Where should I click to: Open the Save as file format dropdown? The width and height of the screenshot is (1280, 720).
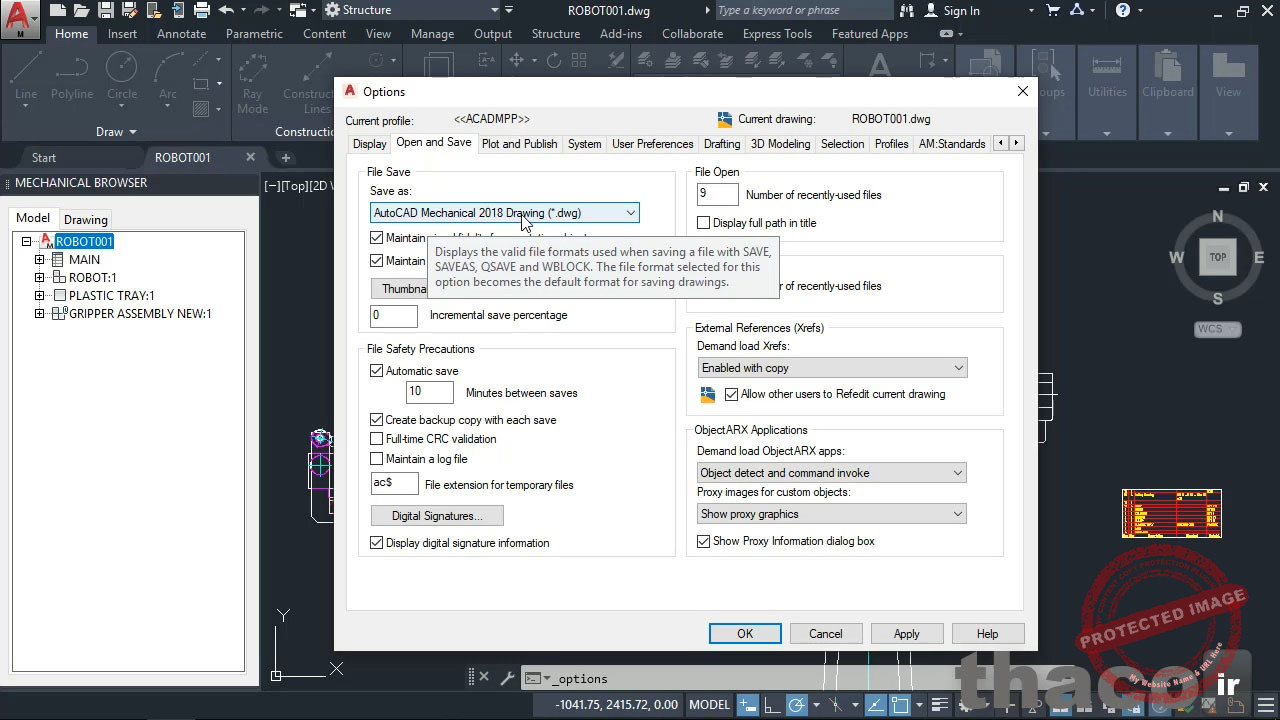click(630, 212)
